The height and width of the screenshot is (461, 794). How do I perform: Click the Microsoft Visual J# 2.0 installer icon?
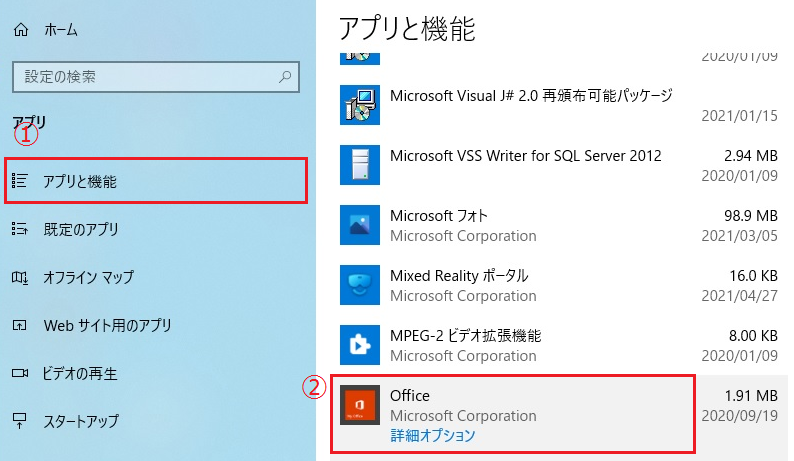click(x=360, y=105)
